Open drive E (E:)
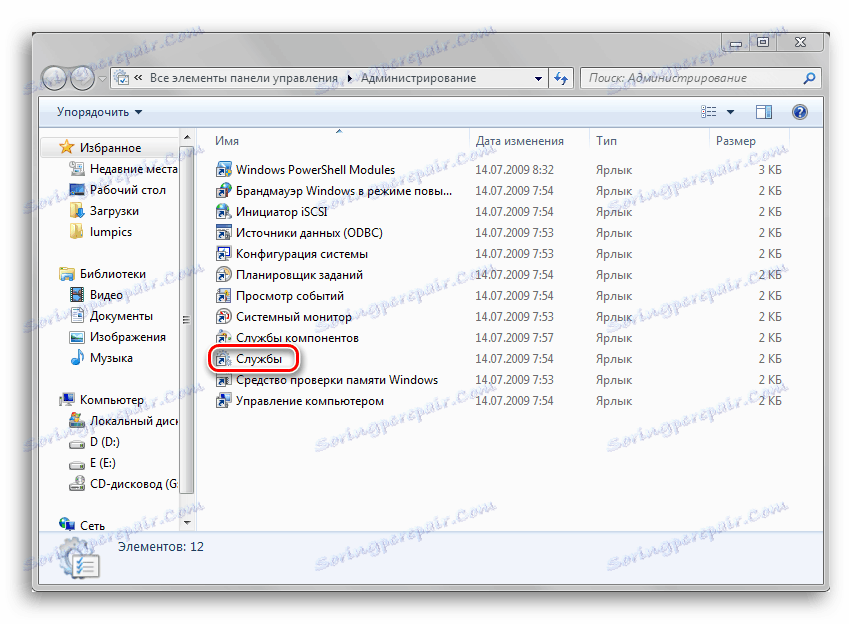Viewport: 862px width, 624px height. click(103, 463)
